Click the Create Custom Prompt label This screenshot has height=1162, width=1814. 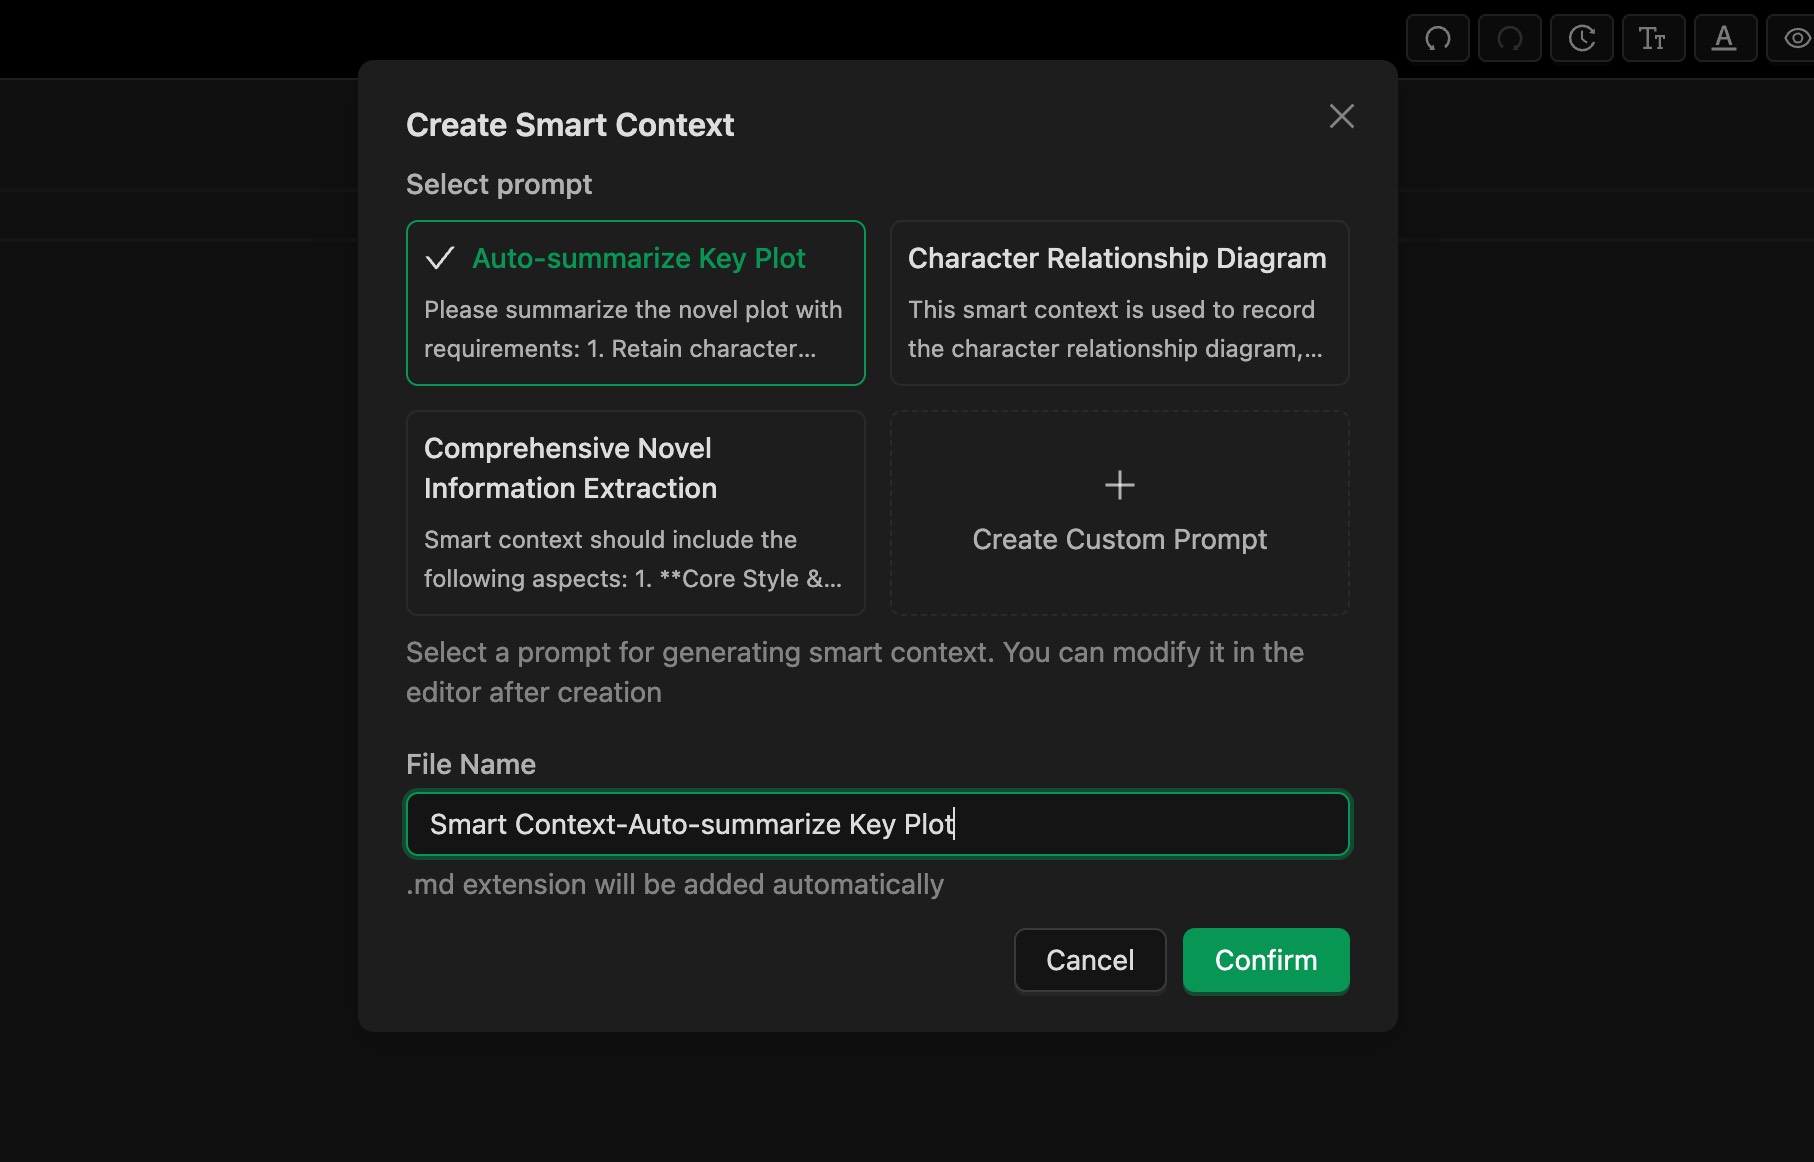click(x=1119, y=540)
